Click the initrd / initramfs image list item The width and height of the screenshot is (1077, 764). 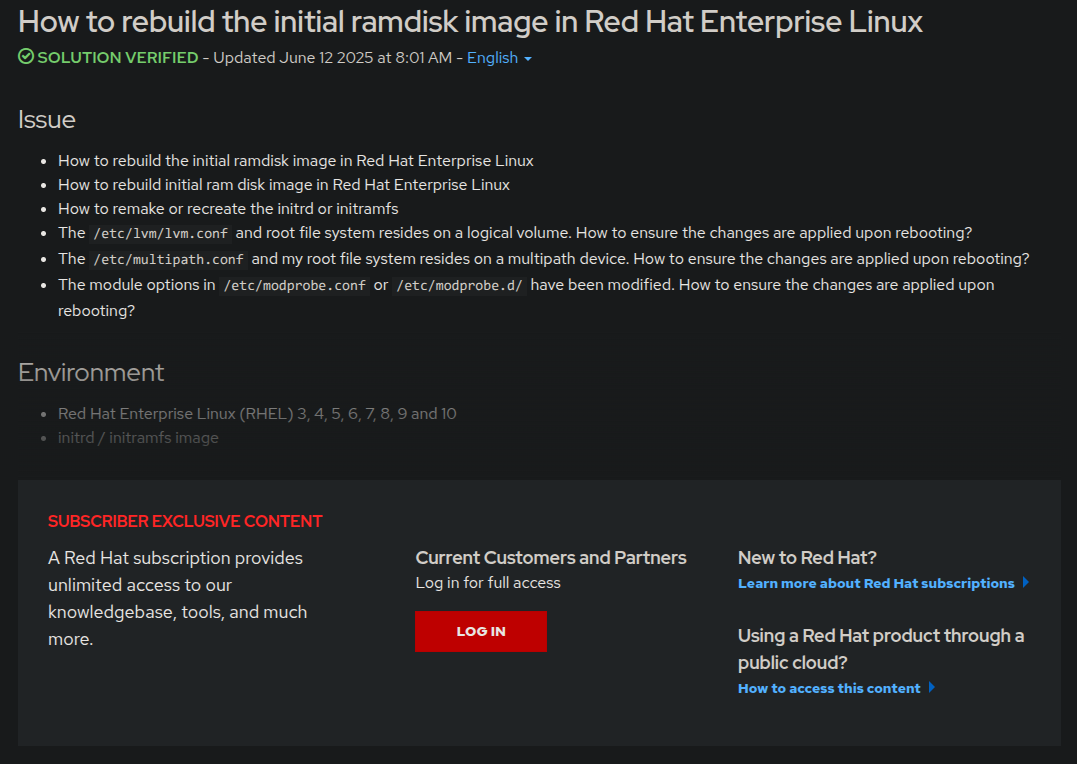(x=138, y=438)
